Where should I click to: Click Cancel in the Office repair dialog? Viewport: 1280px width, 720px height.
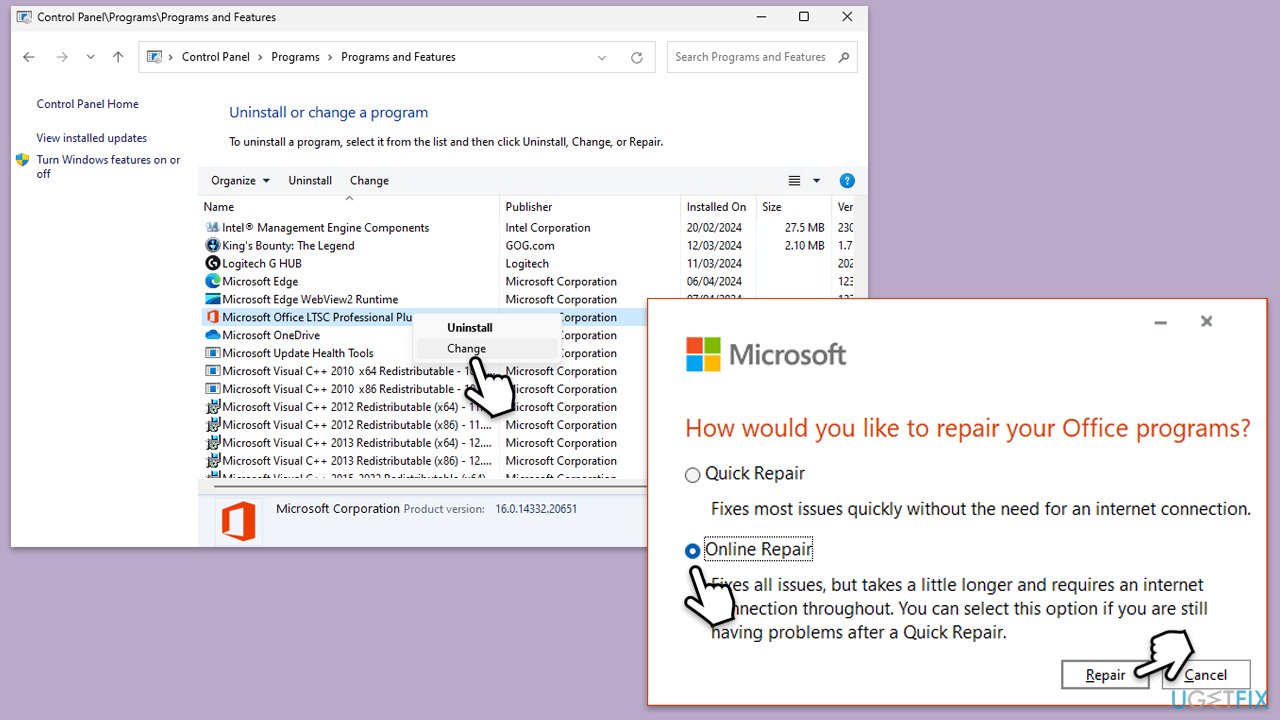point(1206,675)
